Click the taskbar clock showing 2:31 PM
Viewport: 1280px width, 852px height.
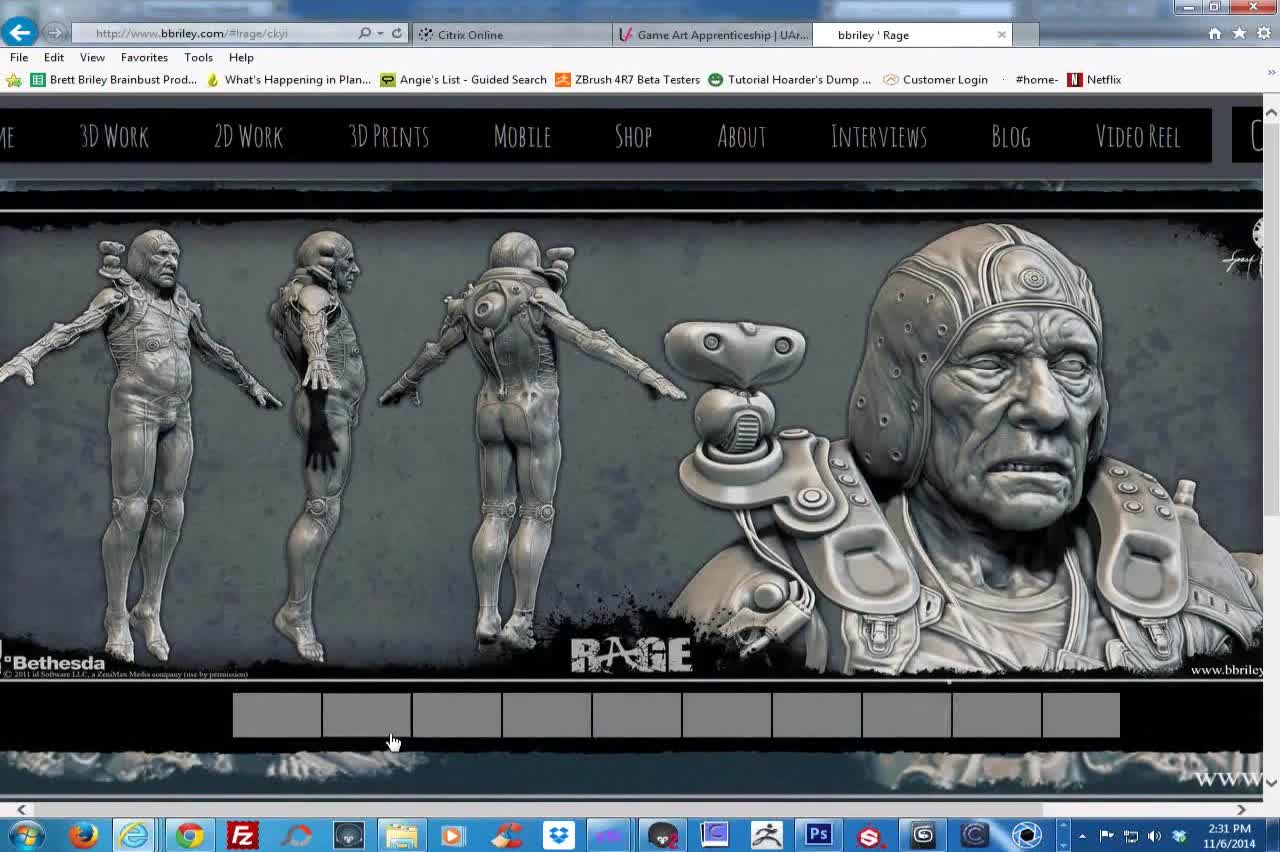tap(1229, 836)
